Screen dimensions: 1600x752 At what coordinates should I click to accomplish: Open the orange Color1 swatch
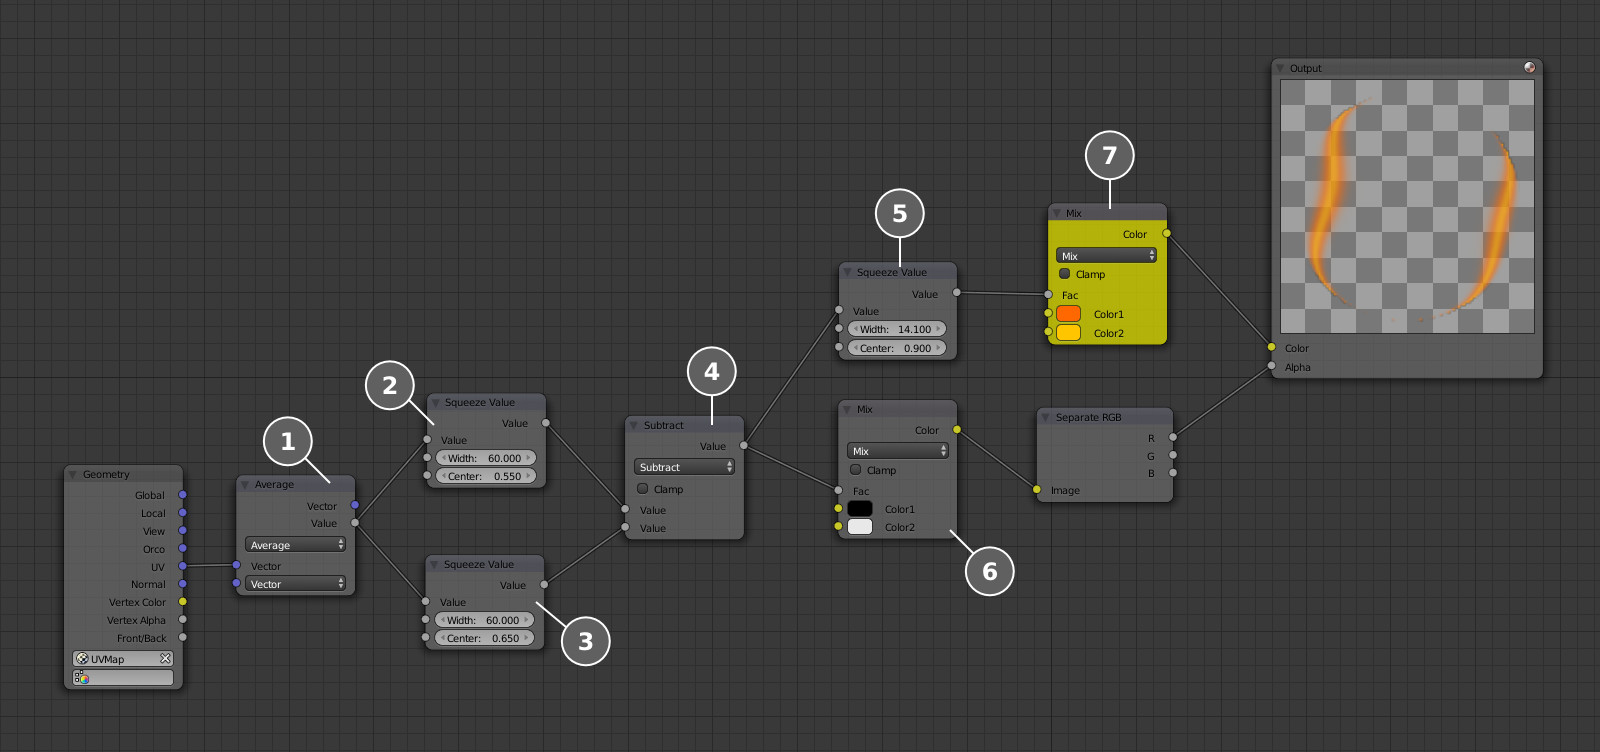pos(1069,314)
